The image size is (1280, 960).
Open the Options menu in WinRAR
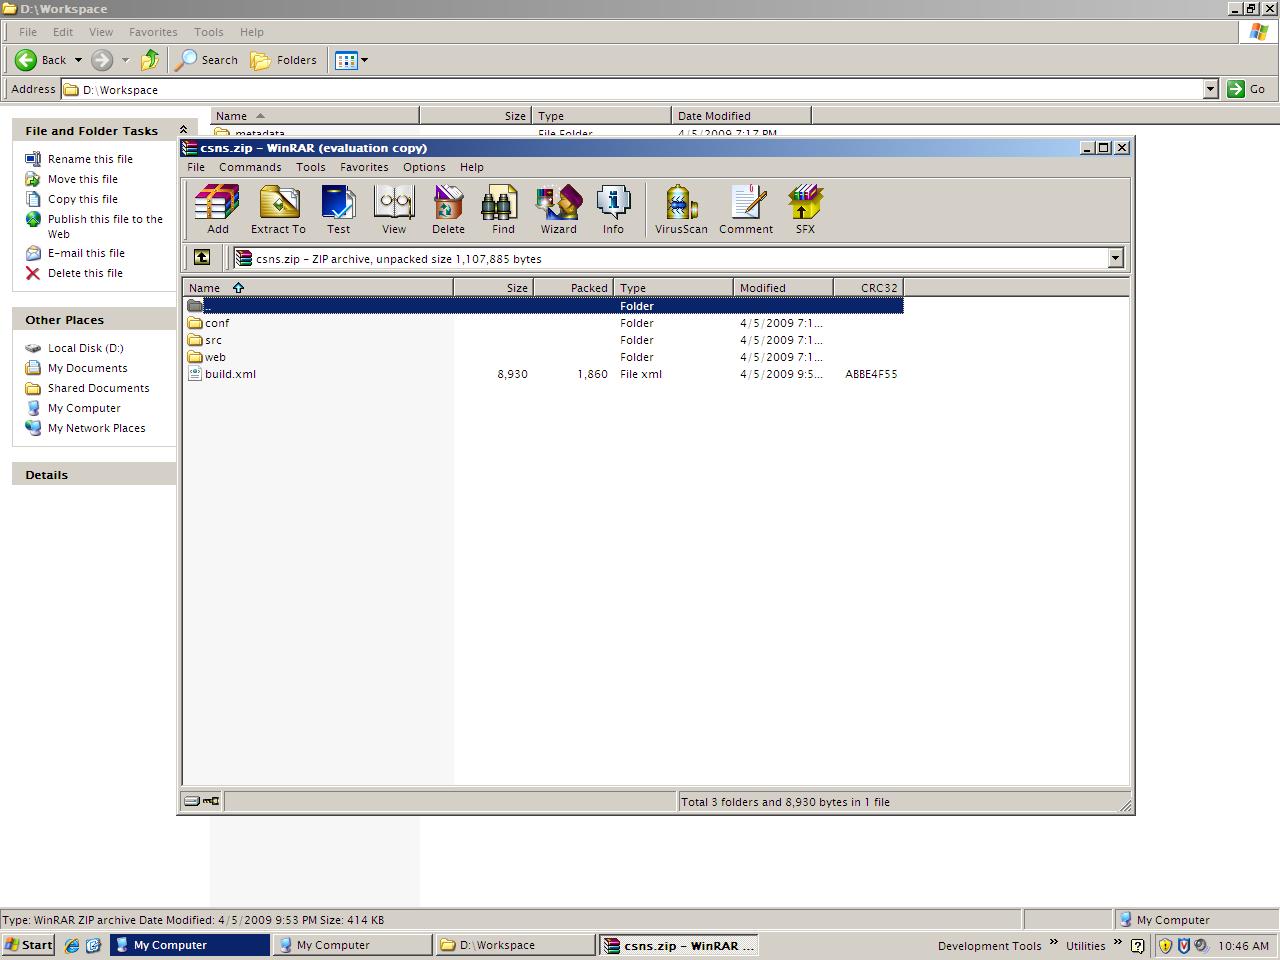coord(424,167)
